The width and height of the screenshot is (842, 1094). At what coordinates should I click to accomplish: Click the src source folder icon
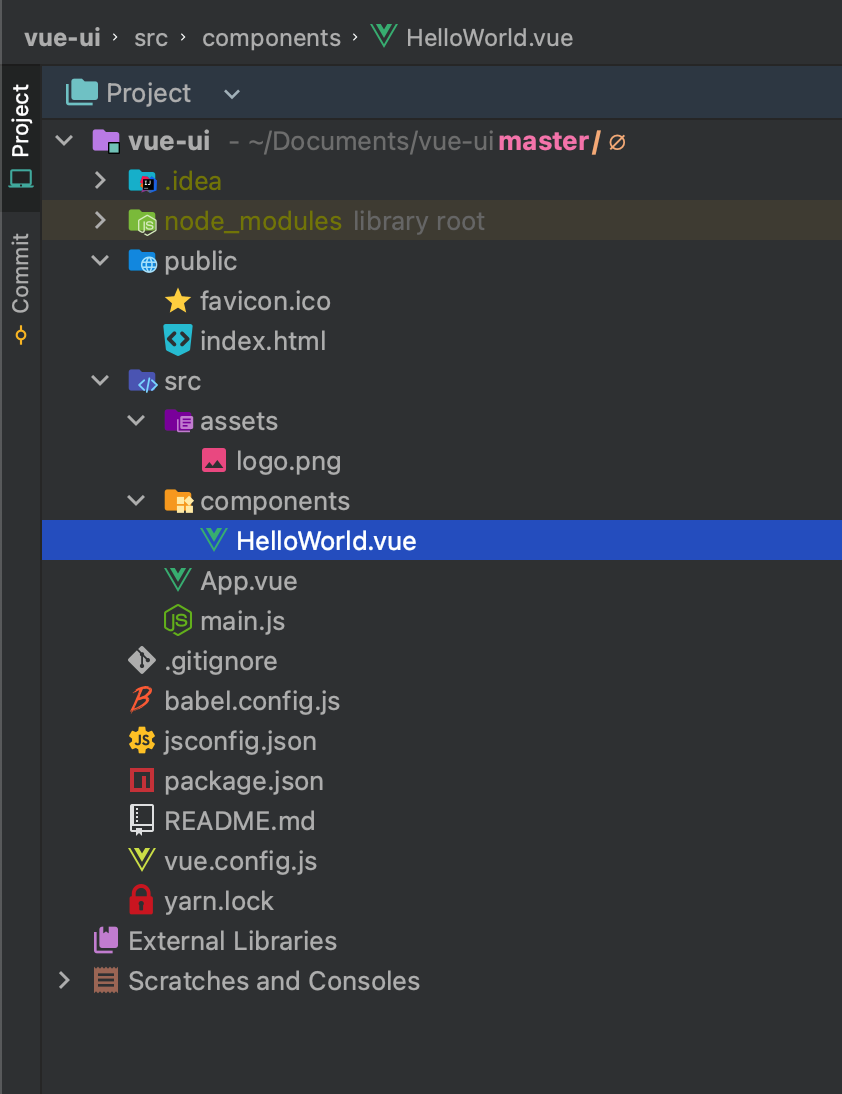click(143, 381)
